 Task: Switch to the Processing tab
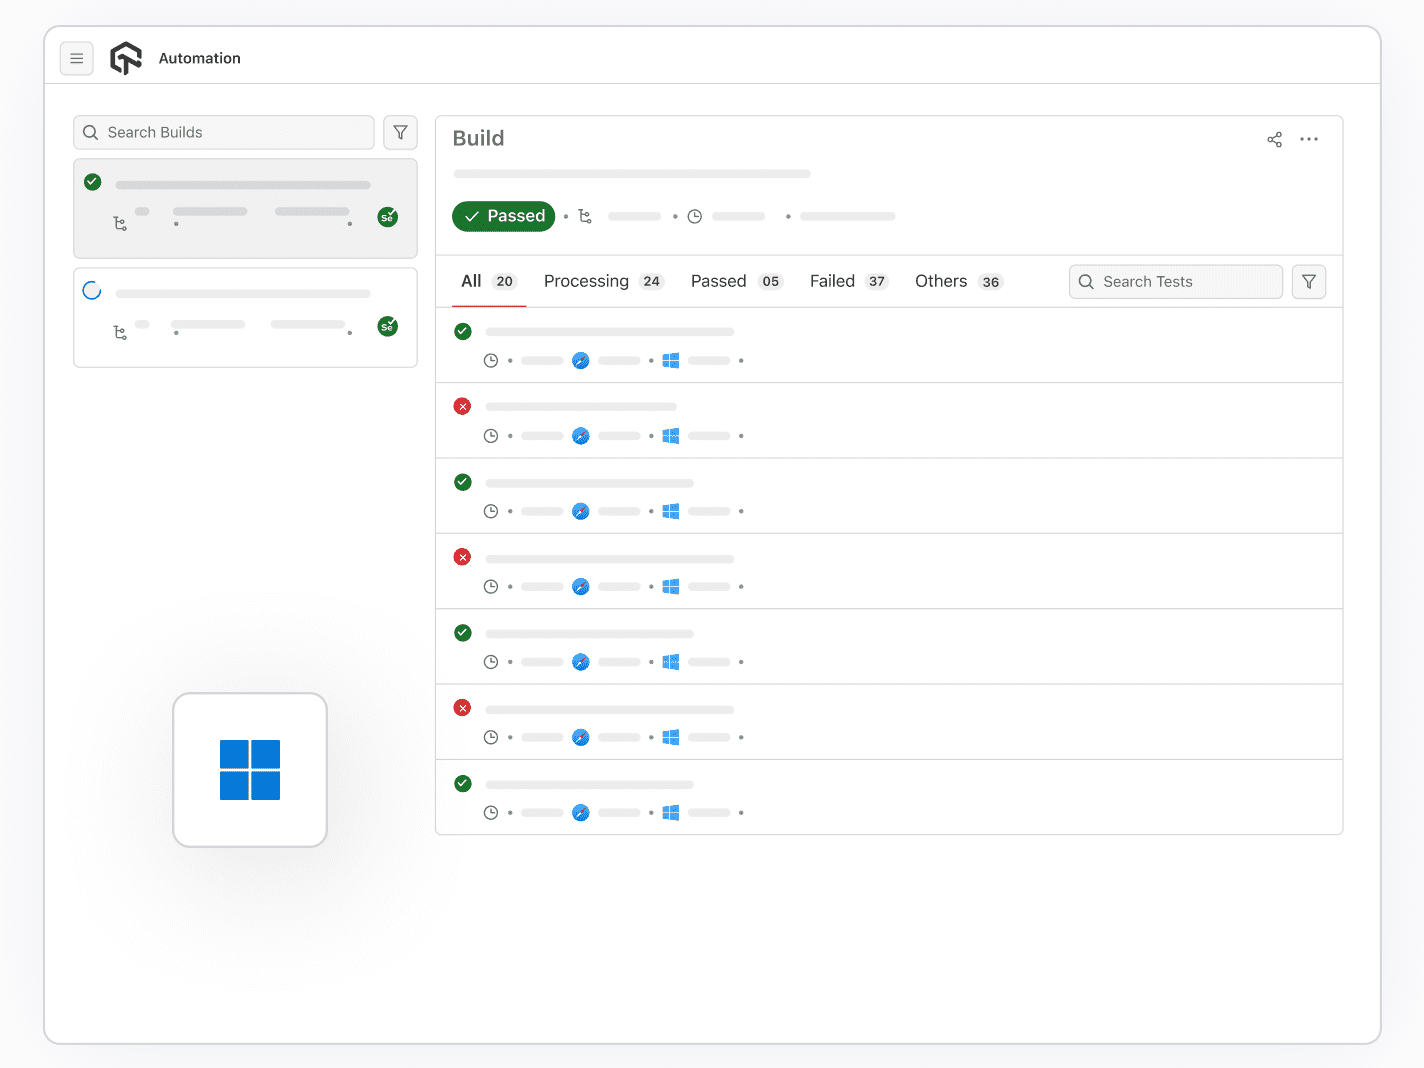coord(586,281)
